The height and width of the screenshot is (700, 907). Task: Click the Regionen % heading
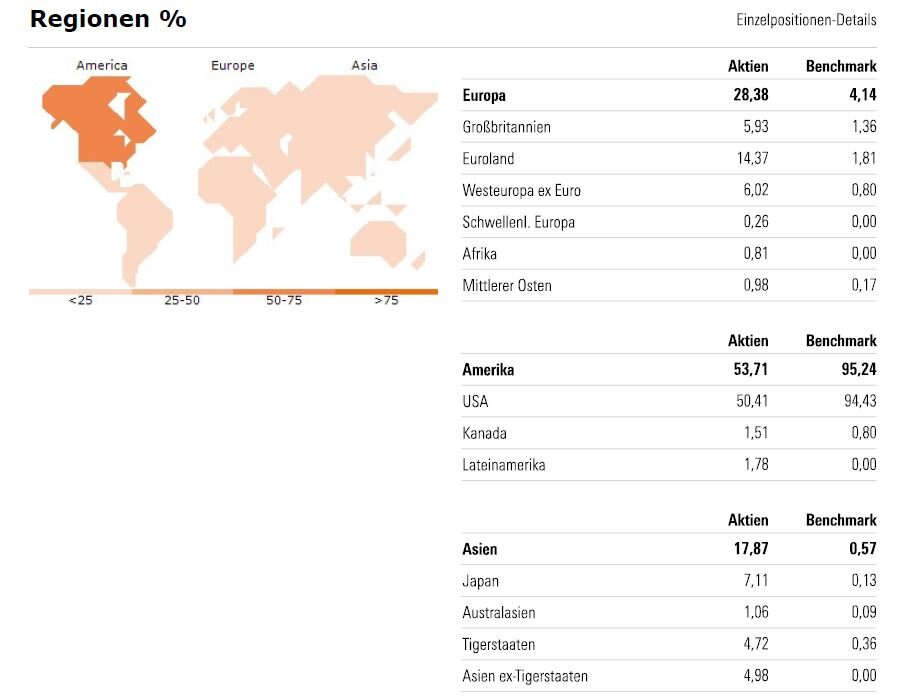tap(108, 19)
